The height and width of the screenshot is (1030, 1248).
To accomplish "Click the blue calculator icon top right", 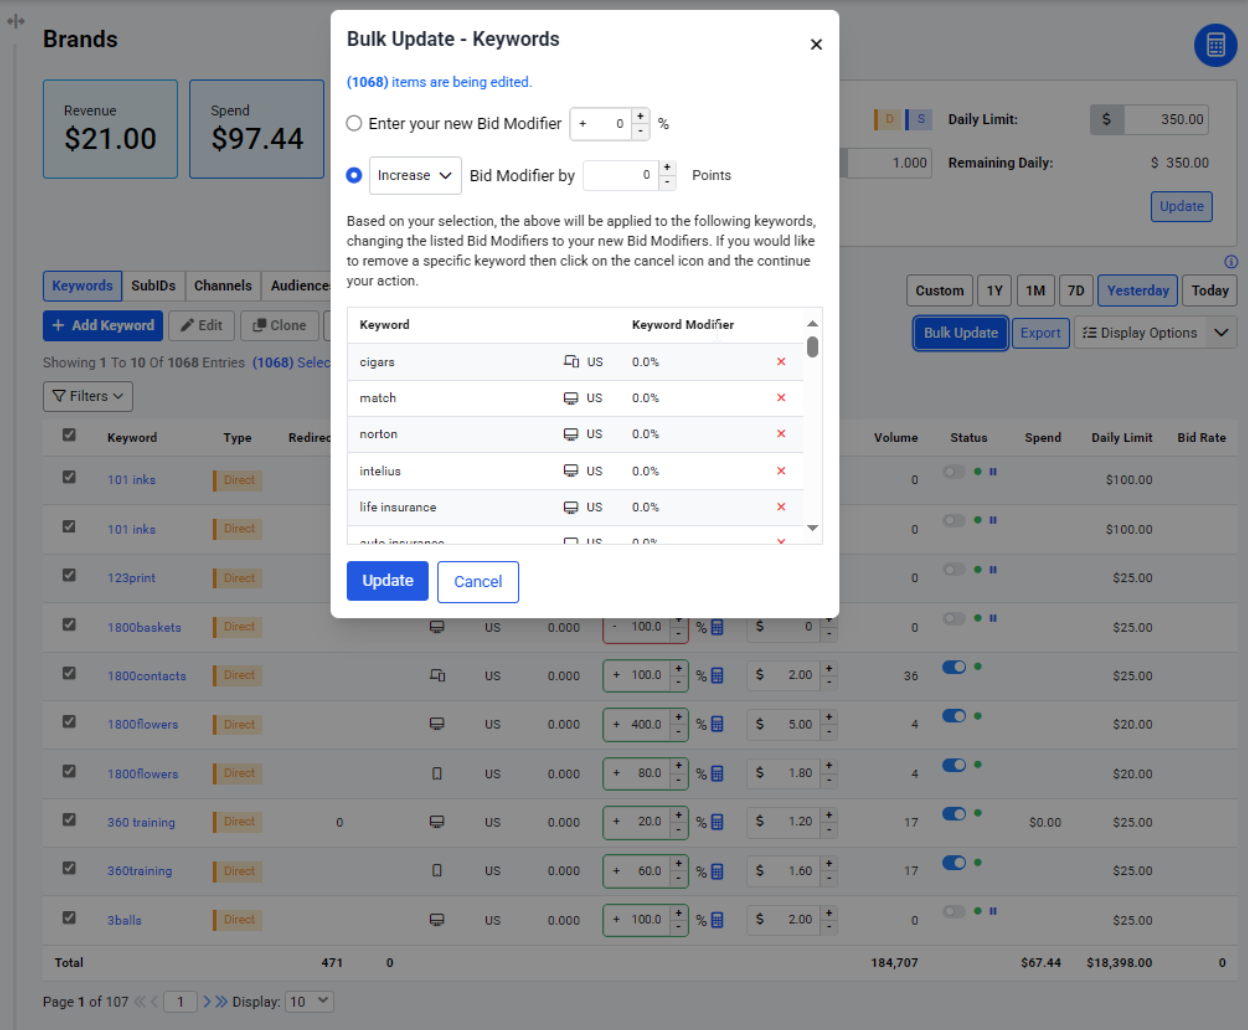I will 1215,45.
